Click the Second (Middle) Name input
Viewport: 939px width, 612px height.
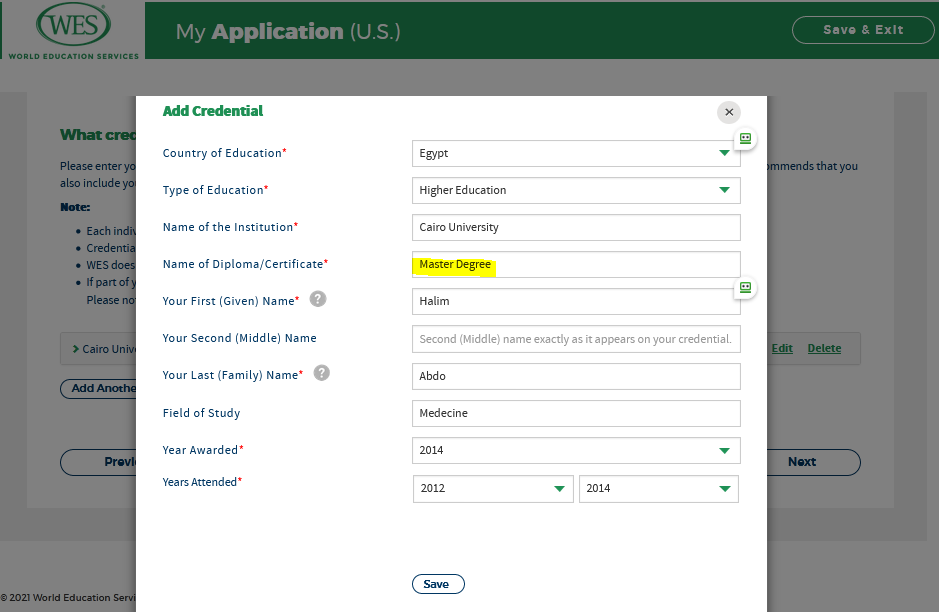576,339
